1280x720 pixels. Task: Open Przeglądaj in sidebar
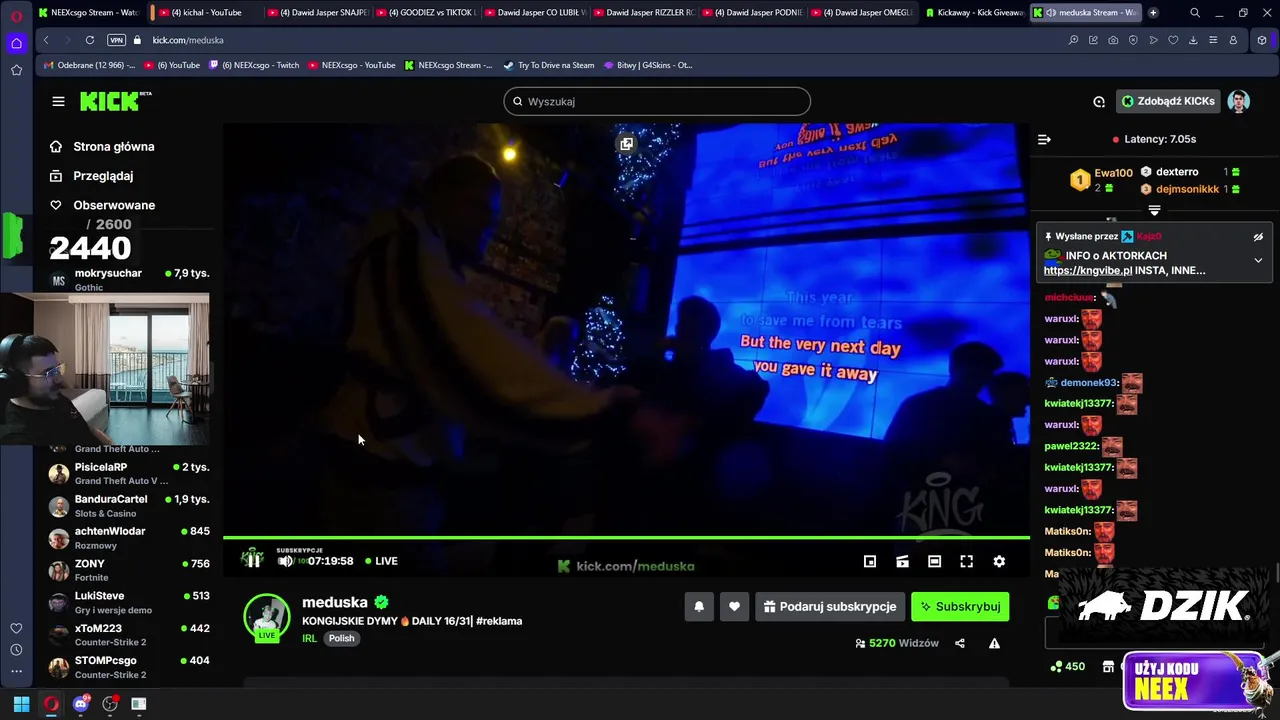(92, 175)
